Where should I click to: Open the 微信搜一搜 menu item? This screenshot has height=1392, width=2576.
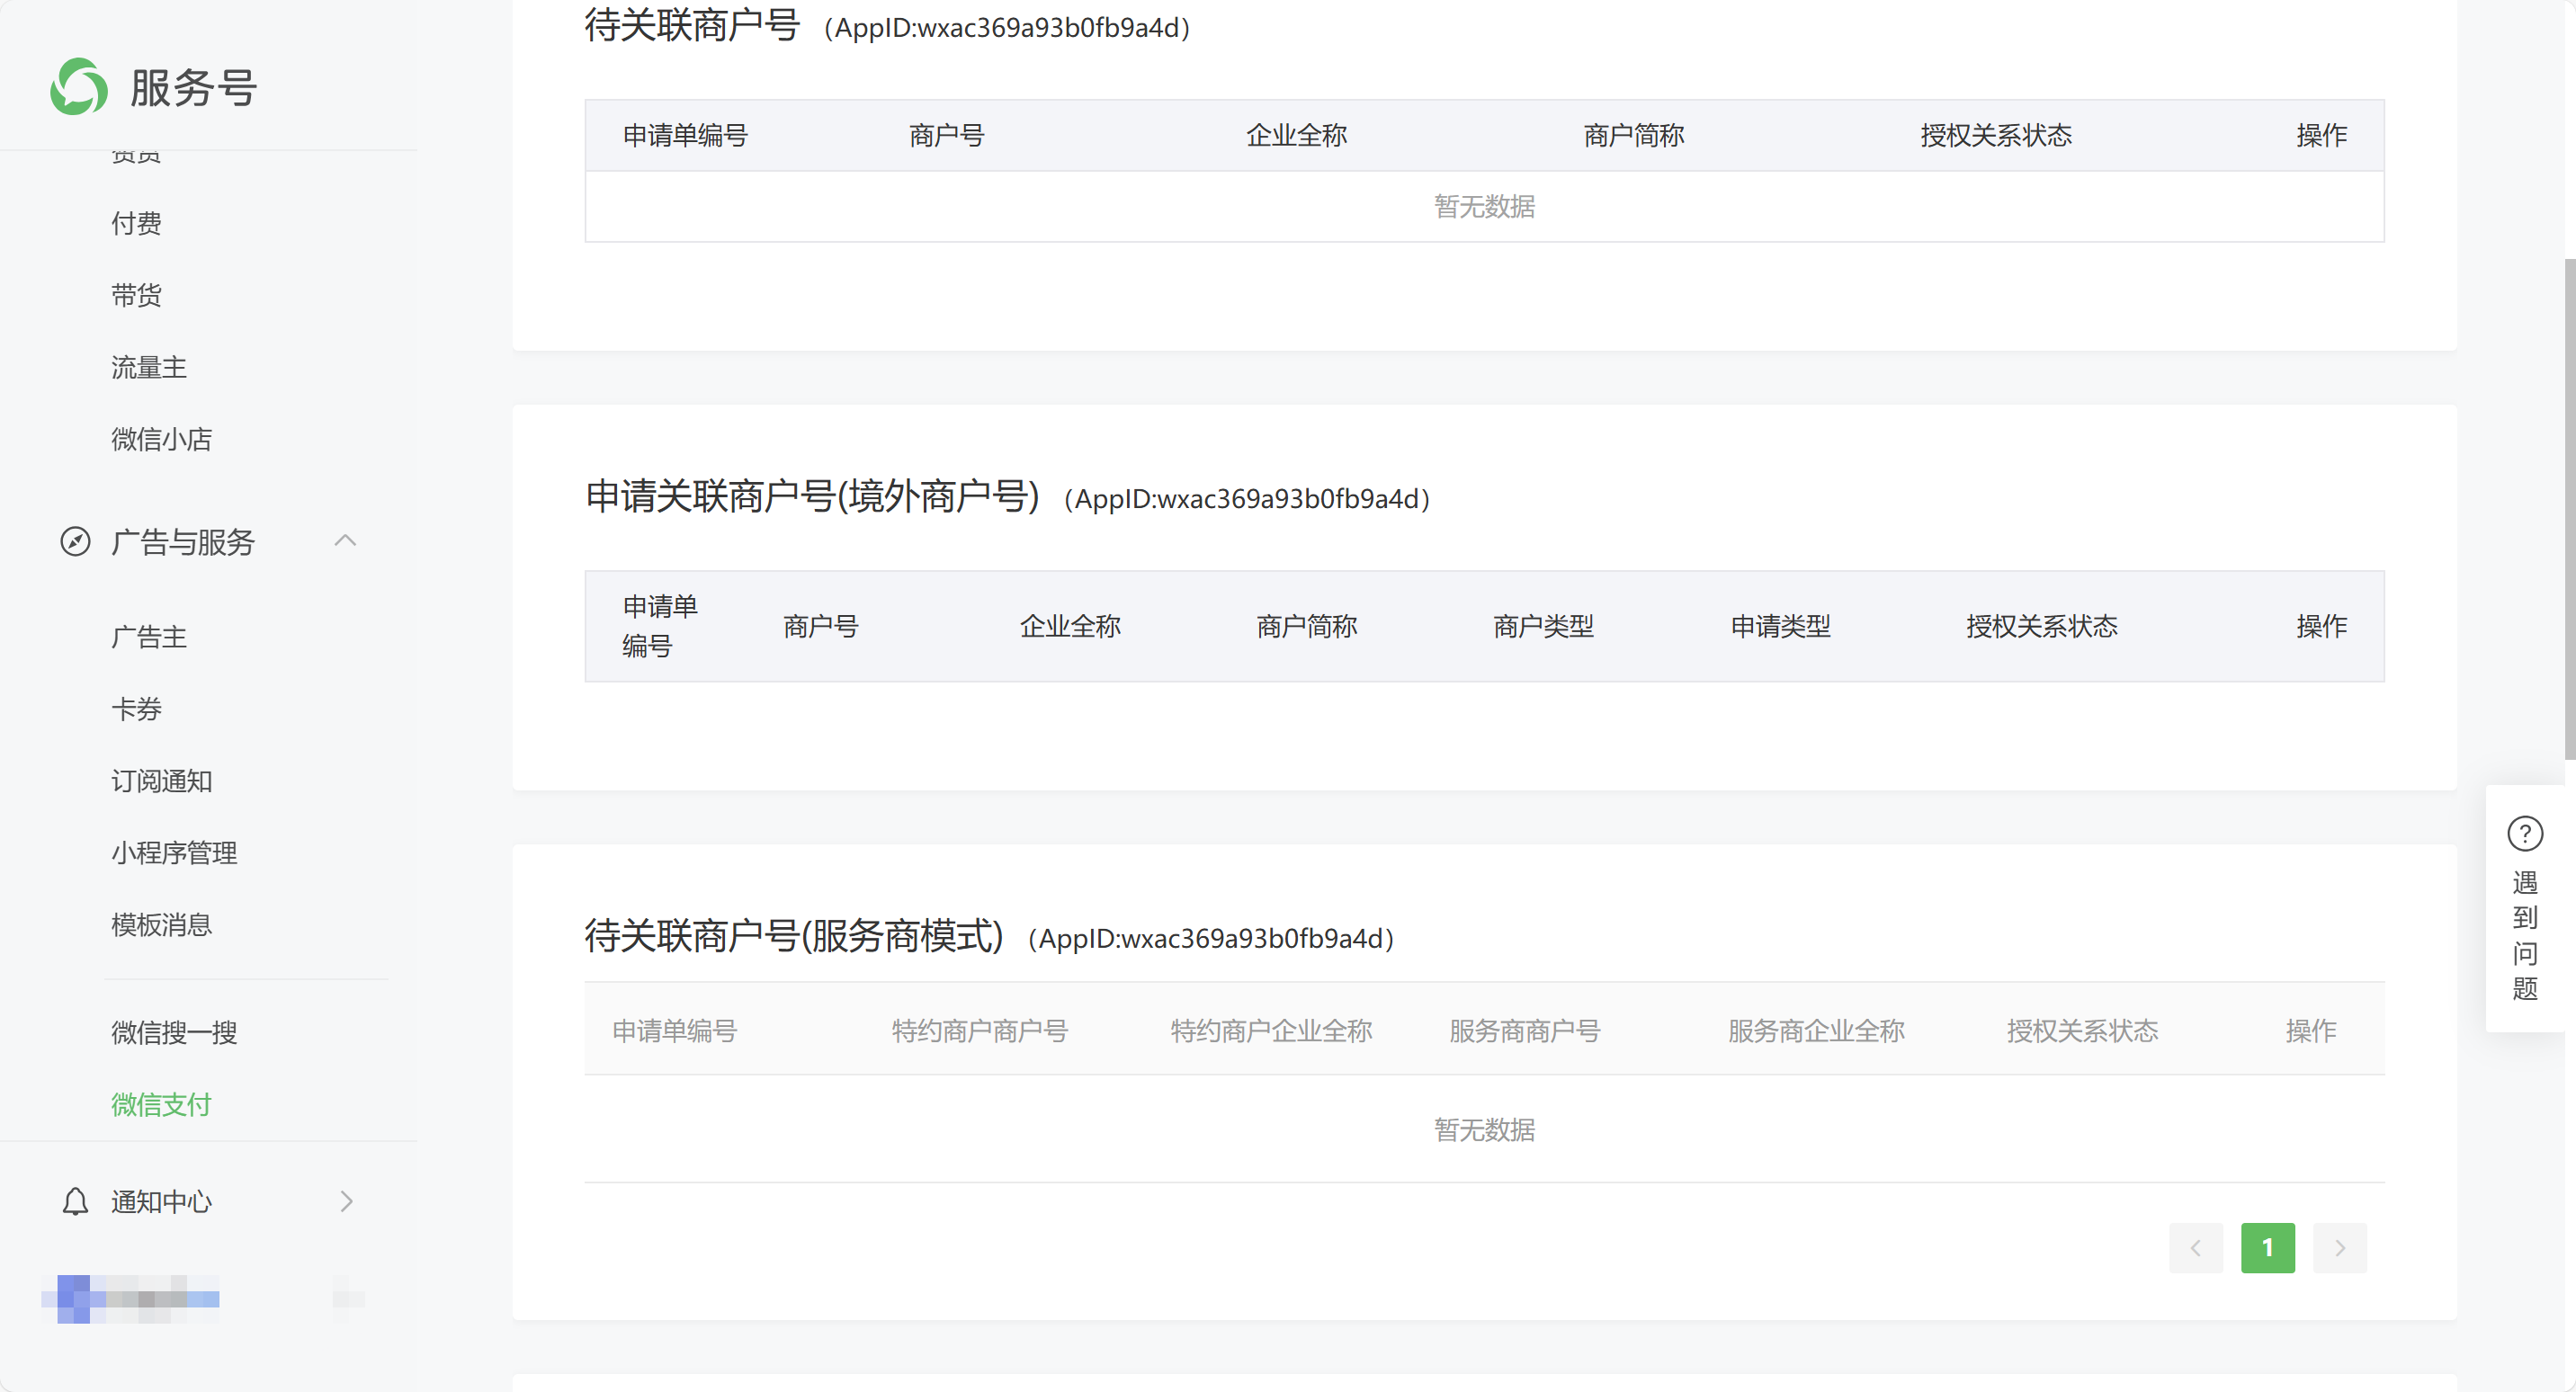click(x=174, y=1032)
